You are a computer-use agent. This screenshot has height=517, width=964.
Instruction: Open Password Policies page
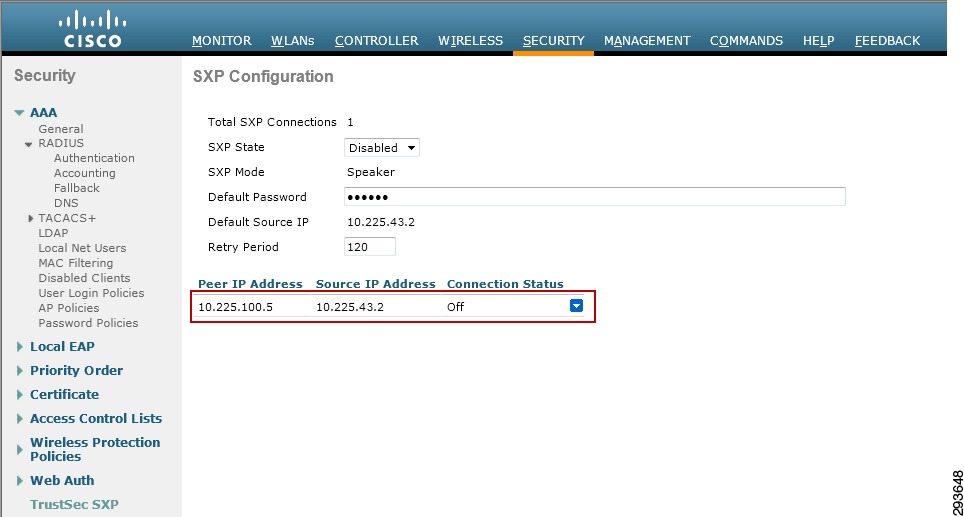pos(88,323)
